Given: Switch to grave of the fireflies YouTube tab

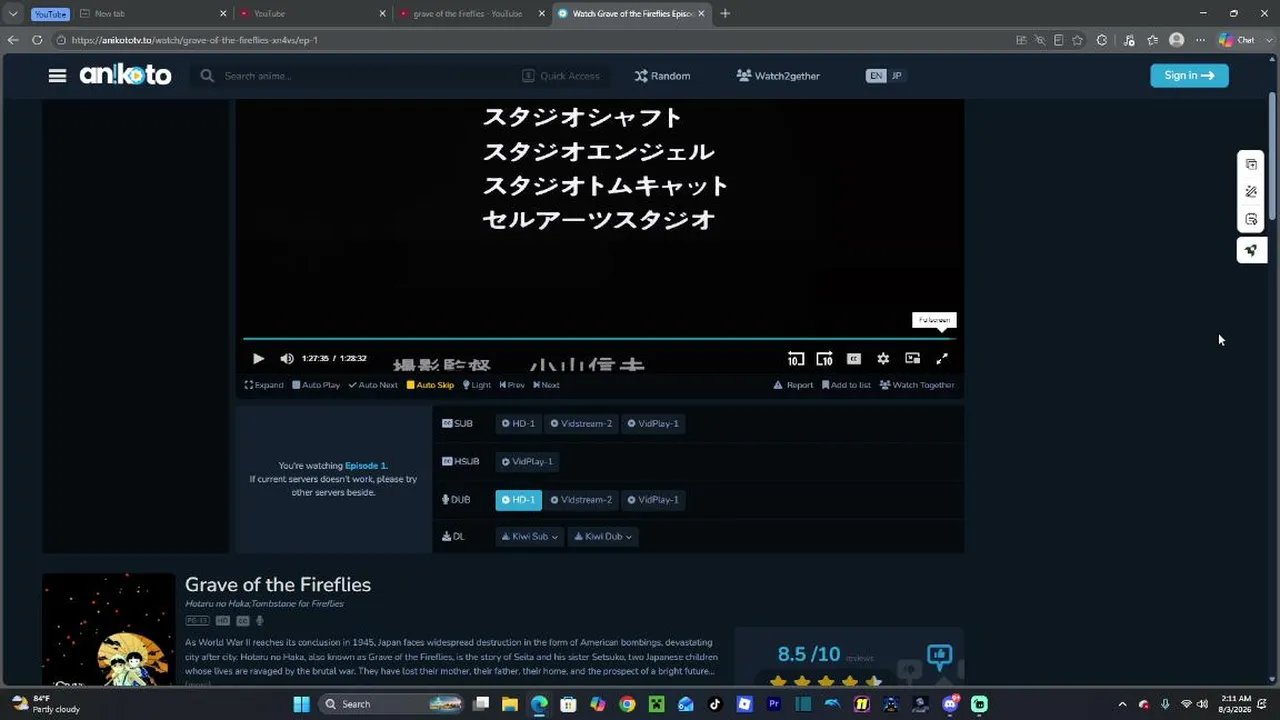Looking at the screenshot, I should pos(470,14).
